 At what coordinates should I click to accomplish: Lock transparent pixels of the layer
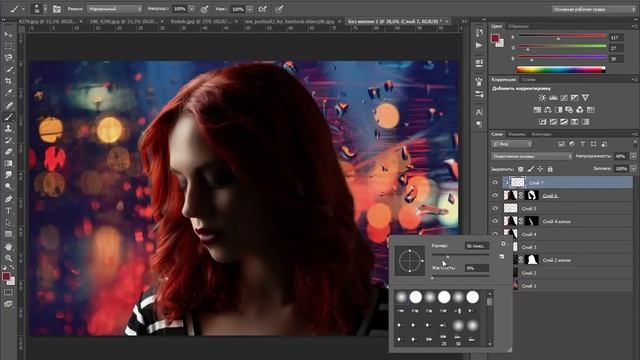pos(521,169)
